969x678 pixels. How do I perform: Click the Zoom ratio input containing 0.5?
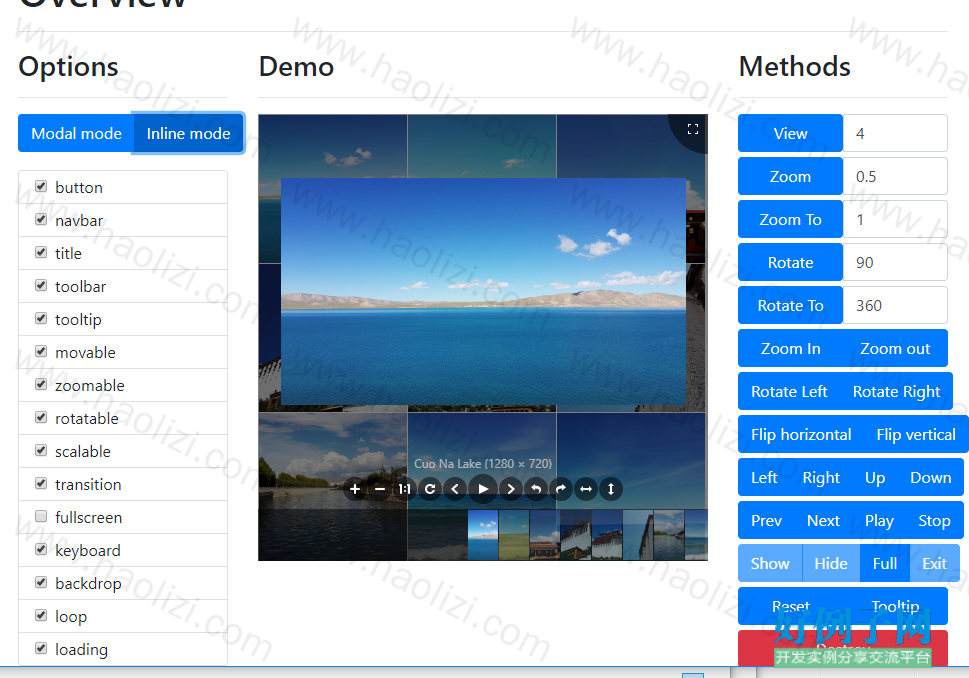[895, 176]
